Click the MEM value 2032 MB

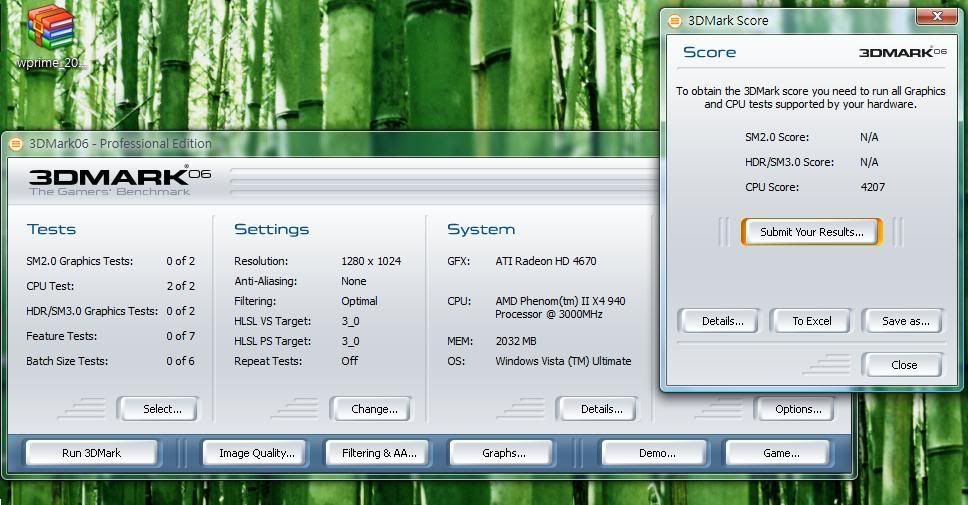point(515,341)
